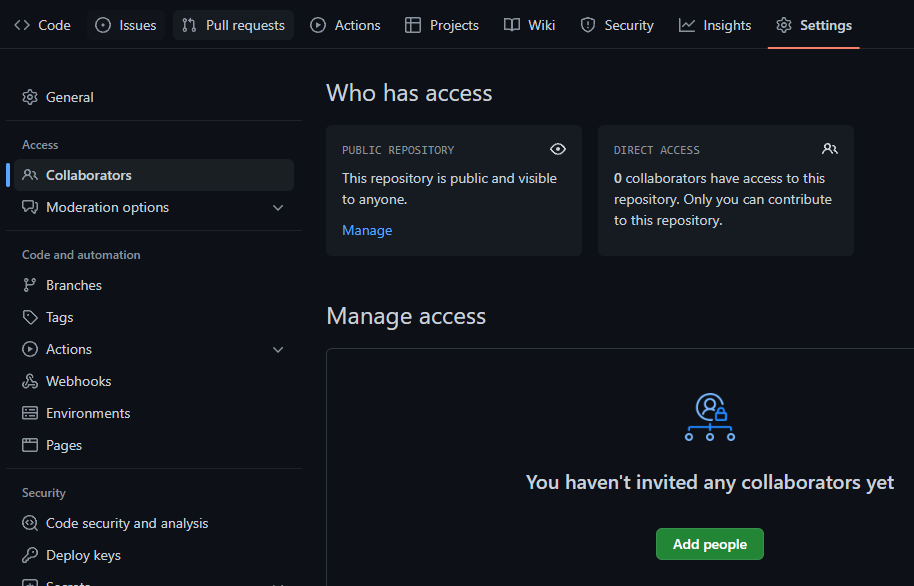The height and width of the screenshot is (586, 914).
Task: Click the 'Code and automation' section label
Action: pyautogui.click(x=81, y=255)
